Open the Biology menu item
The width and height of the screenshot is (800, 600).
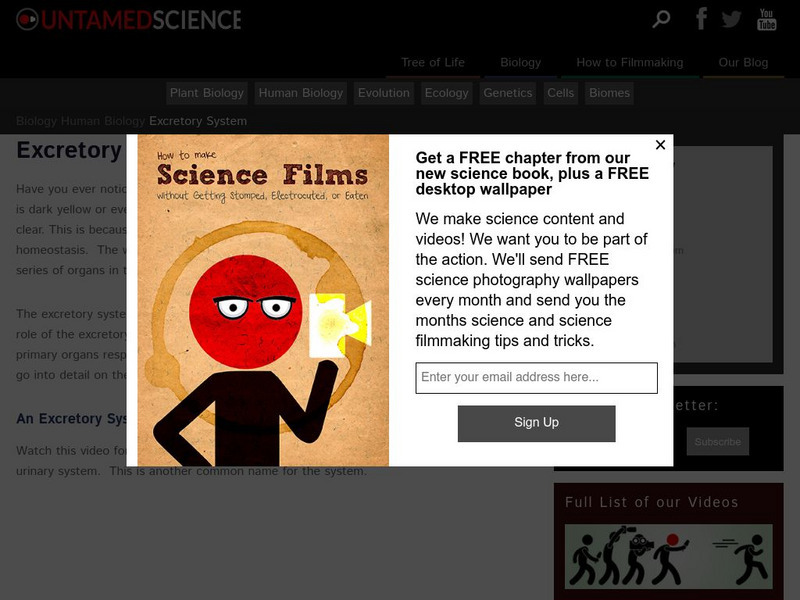click(x=520, y=62)
